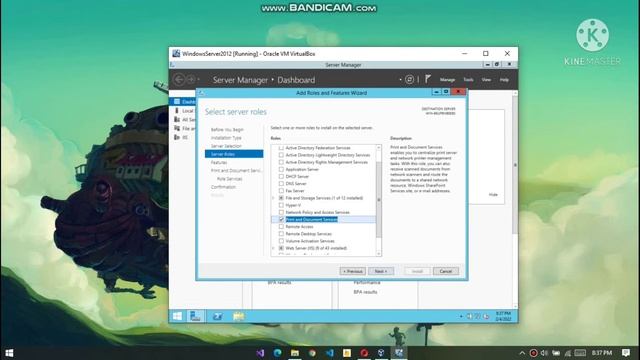Viewport: 640px width, 360px height.
Task: Expand File and Storage Services node
Action: point(273,198)
